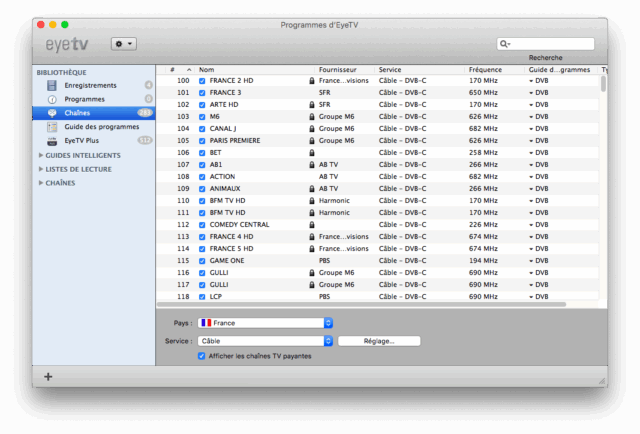Select the Programmes clock icon
This screenshot has height=434, width=640.
[52, 99]
